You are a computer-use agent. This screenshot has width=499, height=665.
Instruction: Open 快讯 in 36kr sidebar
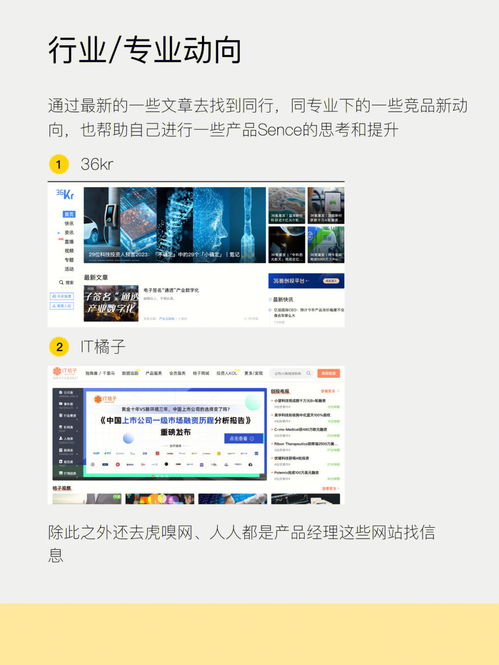pos(69,224)
